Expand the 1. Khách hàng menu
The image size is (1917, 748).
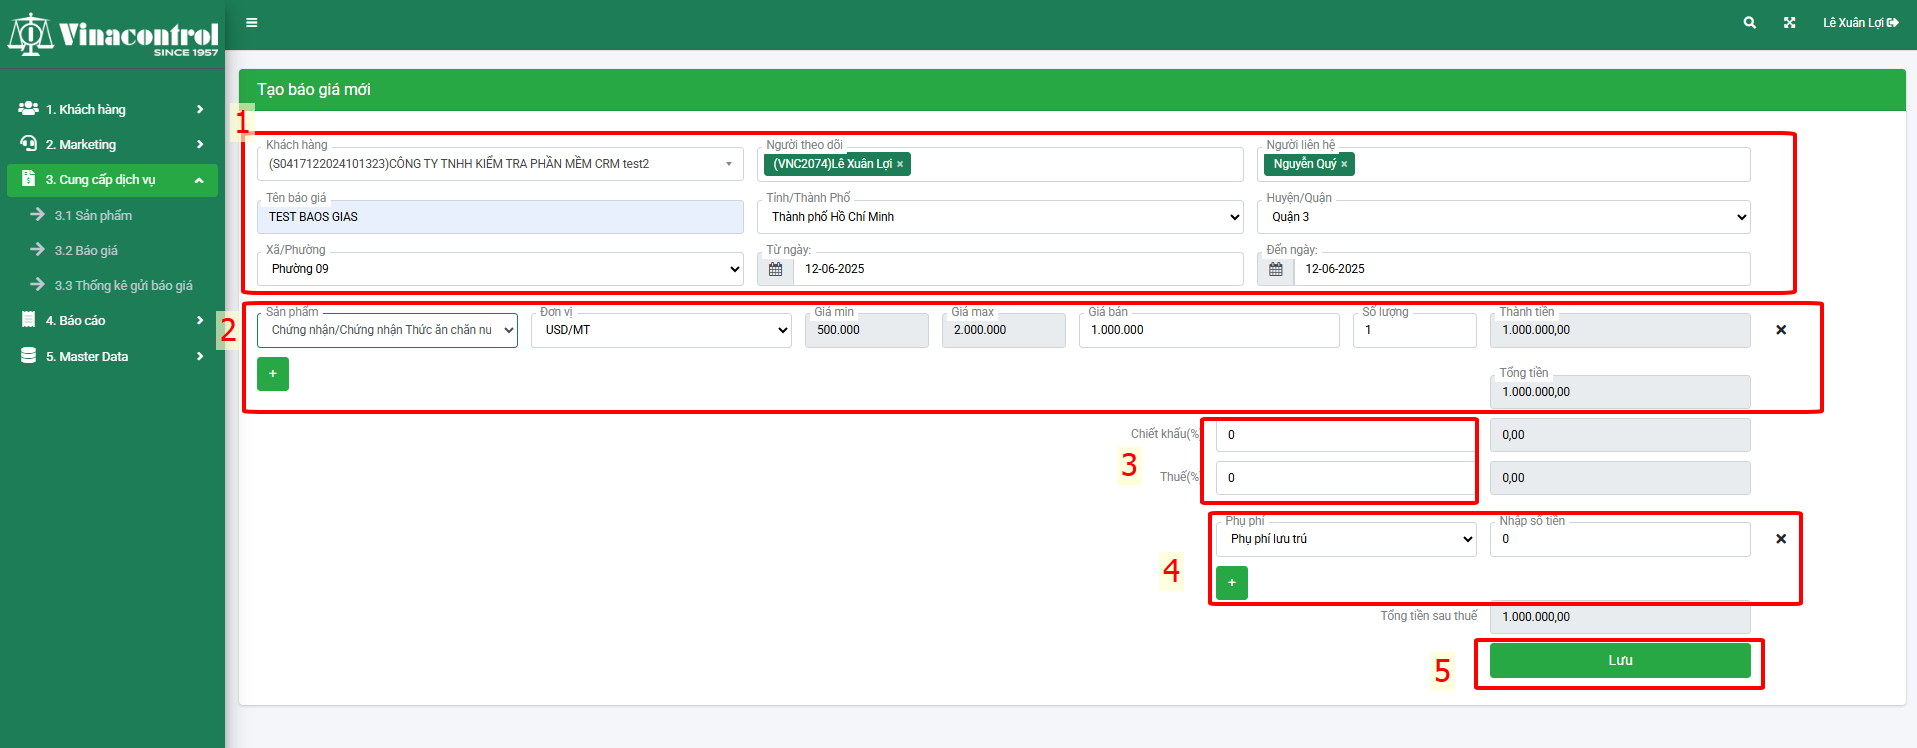pos(112,109)
